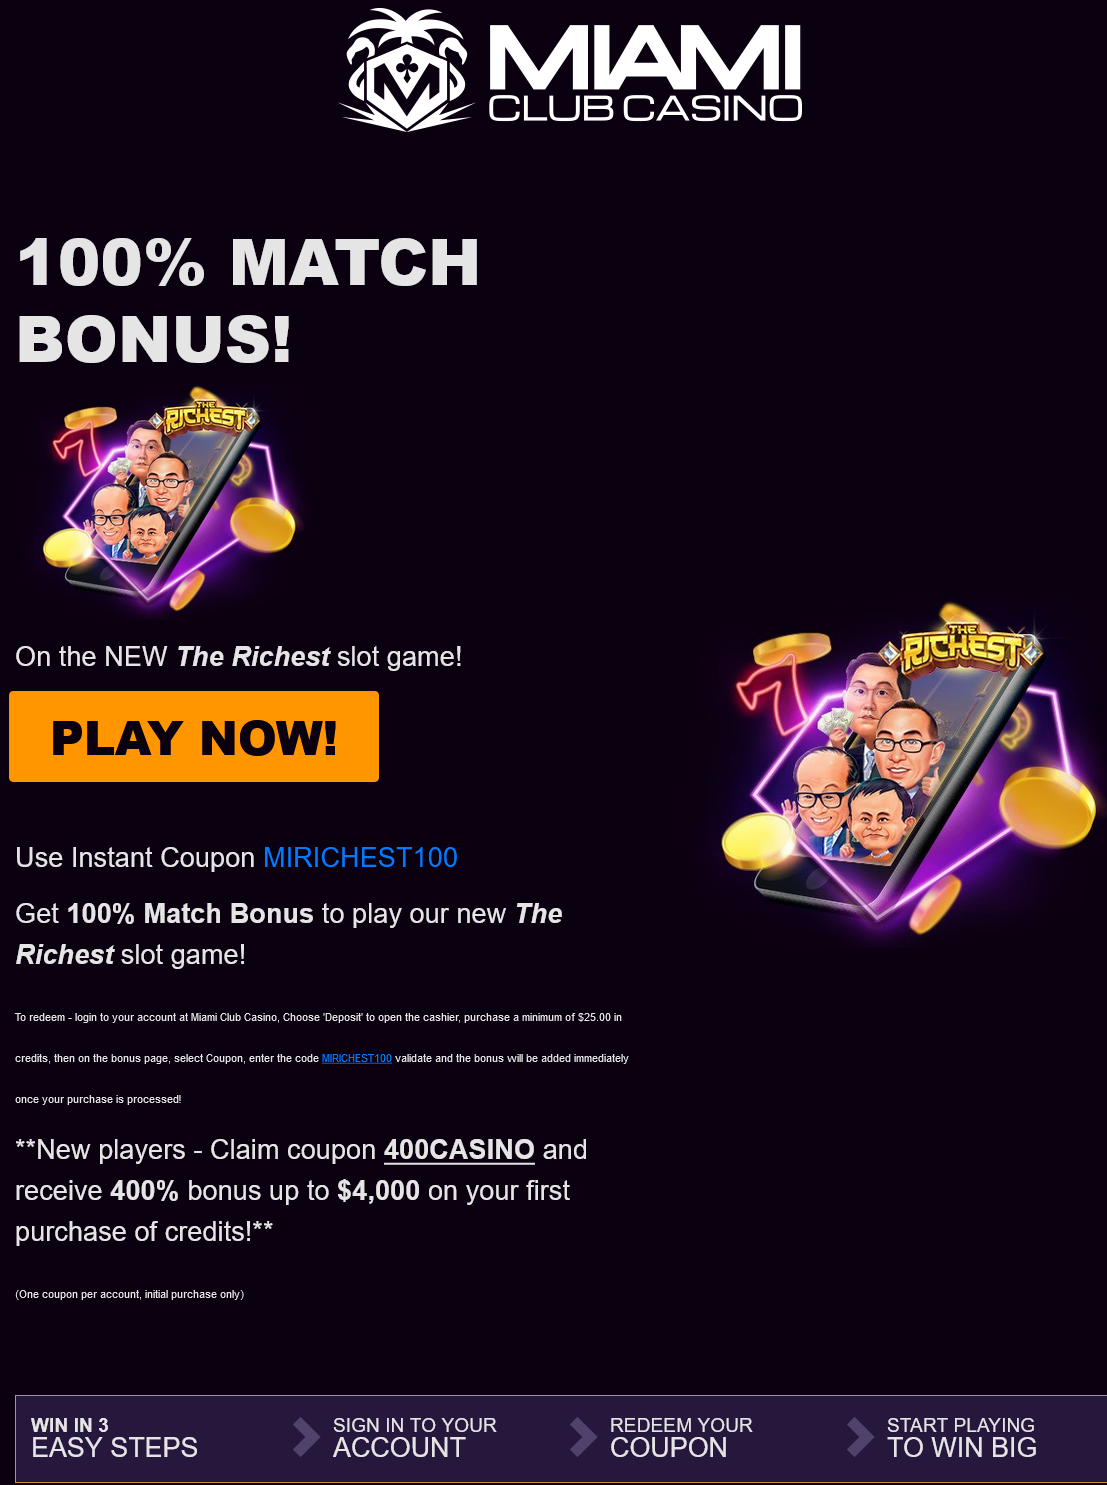The height and width of the screenshot is (1485, 1107).
Task: Open the 400CASINO coupon link
Action: click(459, 1149)
